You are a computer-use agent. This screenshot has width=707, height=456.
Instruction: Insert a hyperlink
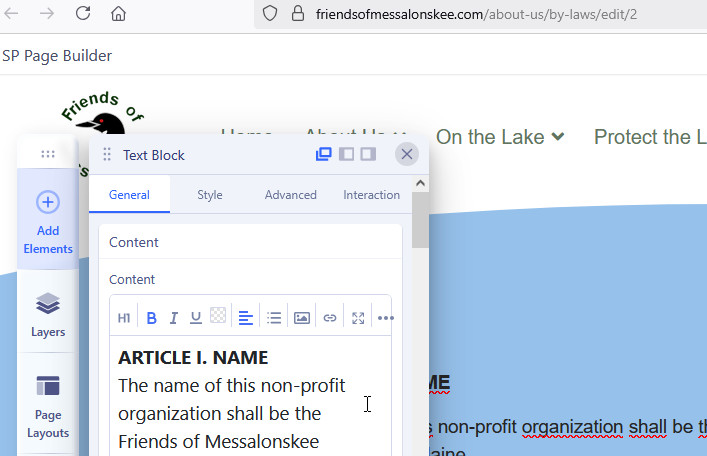pyautogui.click(x=330, y=318)
